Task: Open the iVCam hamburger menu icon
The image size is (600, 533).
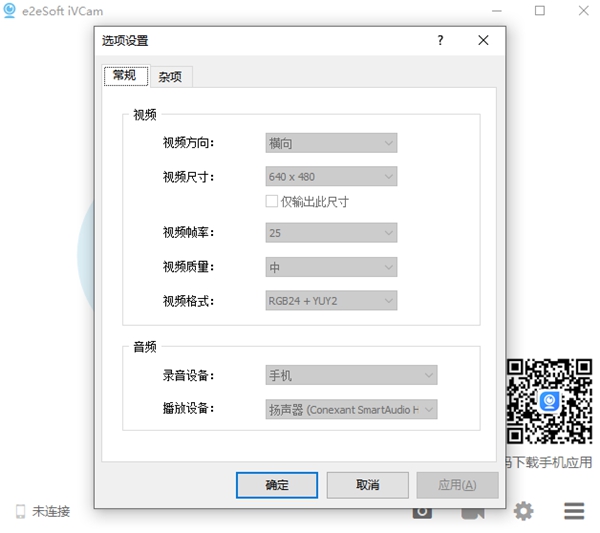Action: click(x=574, y=511)
